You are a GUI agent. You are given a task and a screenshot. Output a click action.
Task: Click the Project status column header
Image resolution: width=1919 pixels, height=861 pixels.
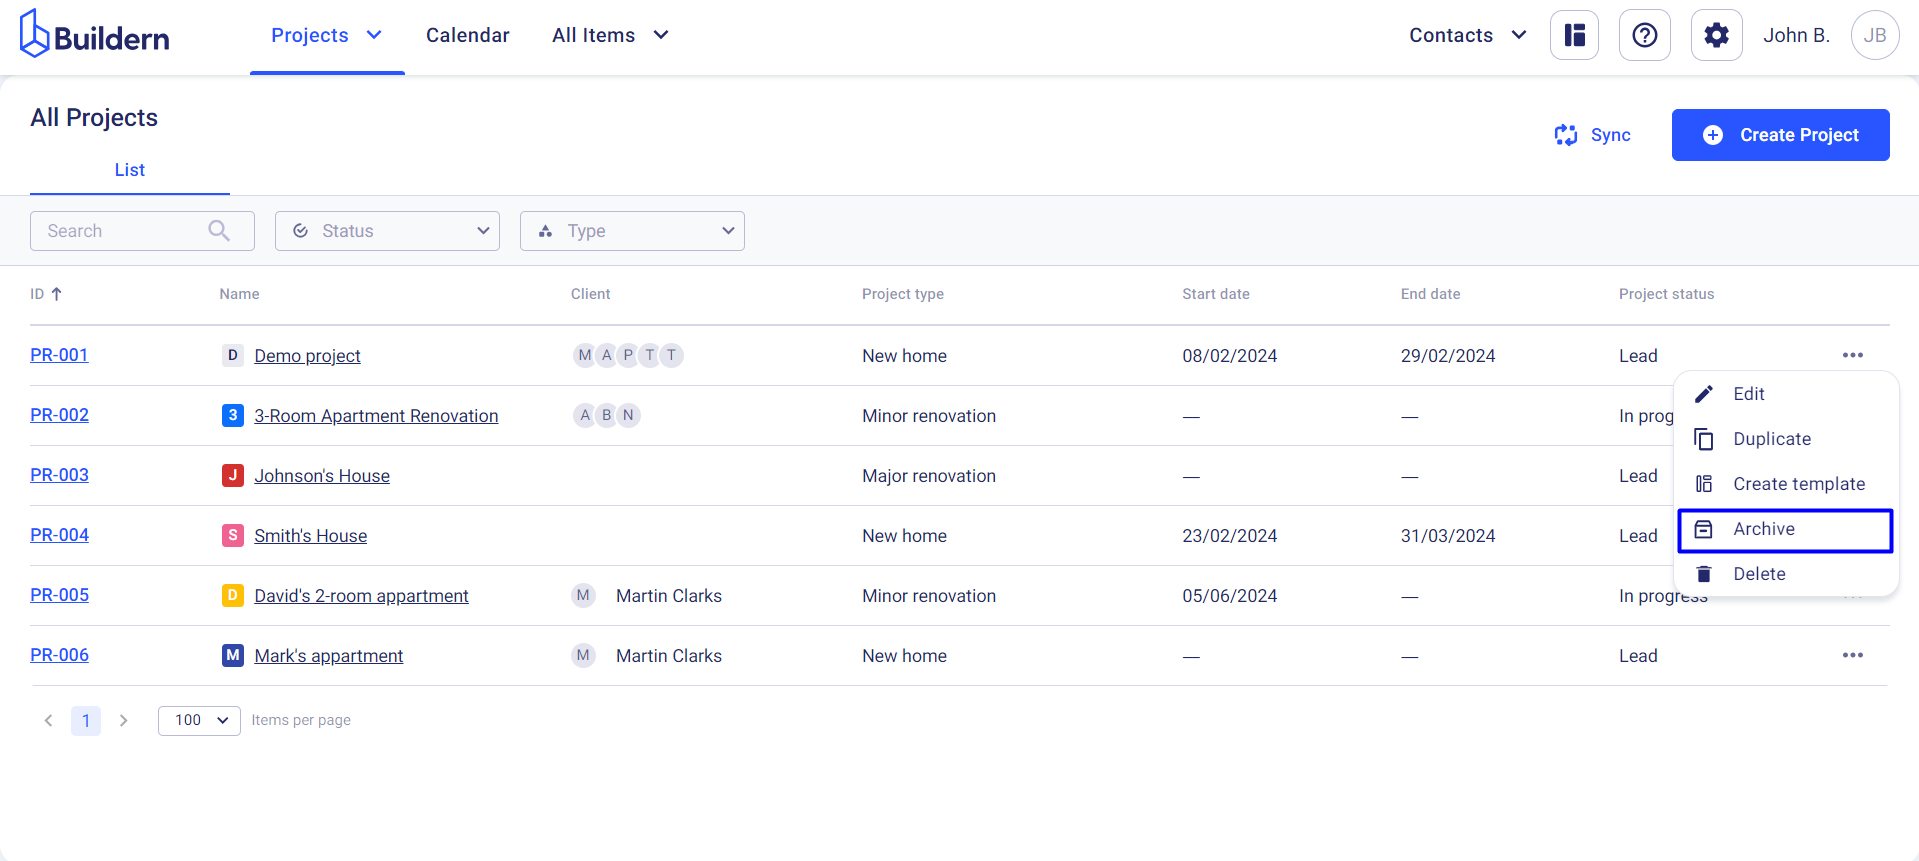[1666, 294]
